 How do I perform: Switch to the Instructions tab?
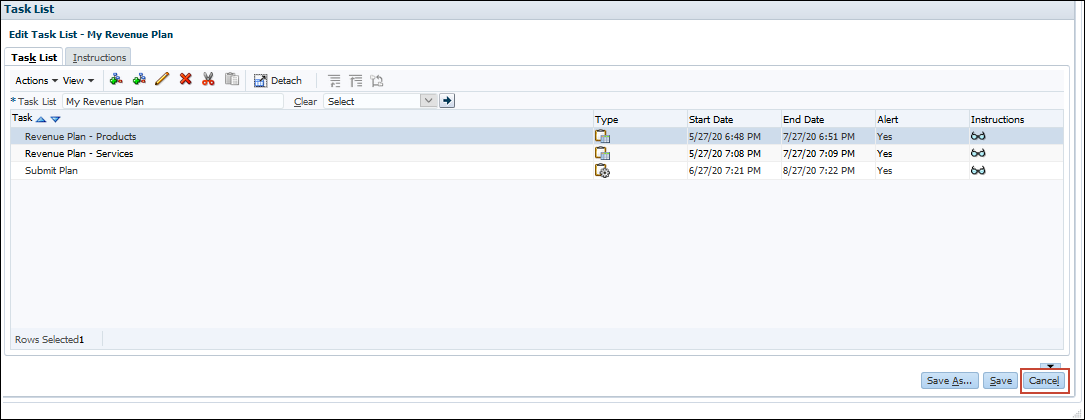(x=100, y=57)
